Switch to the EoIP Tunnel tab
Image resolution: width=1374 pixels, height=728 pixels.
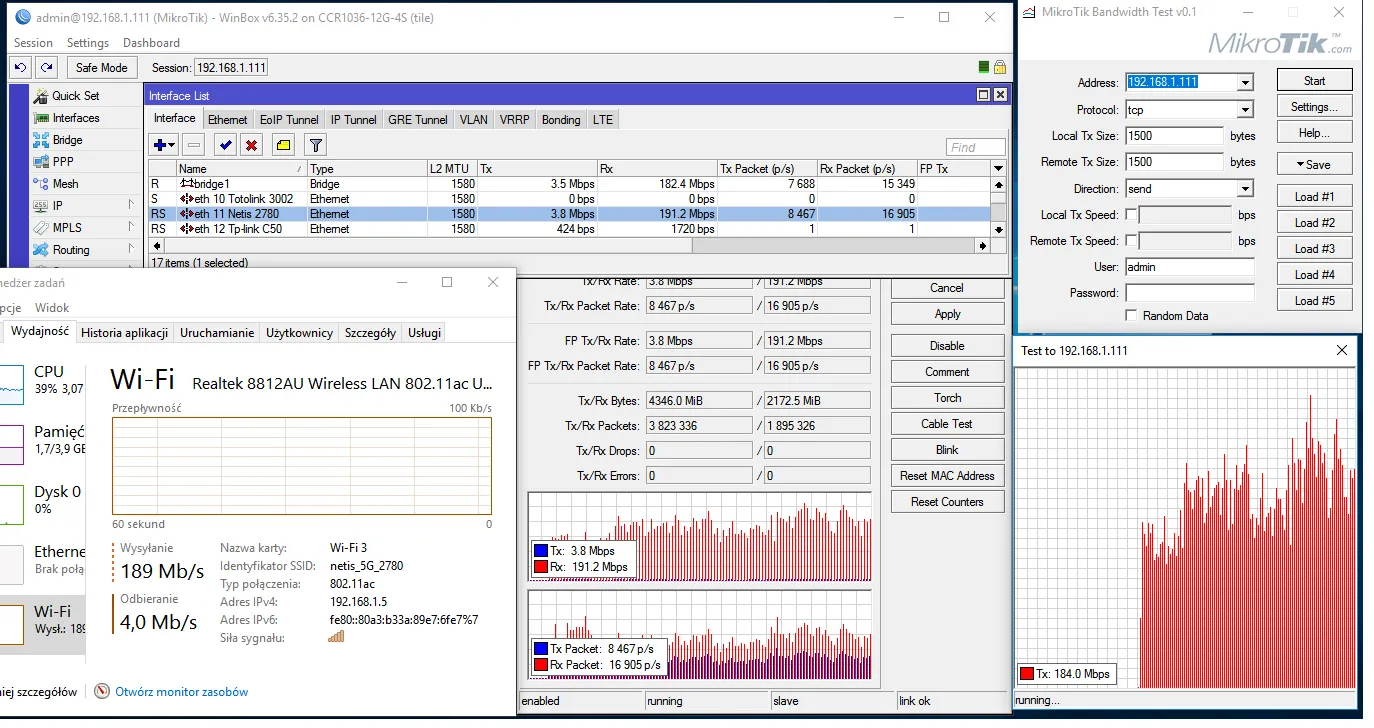[x=289, y=119]
